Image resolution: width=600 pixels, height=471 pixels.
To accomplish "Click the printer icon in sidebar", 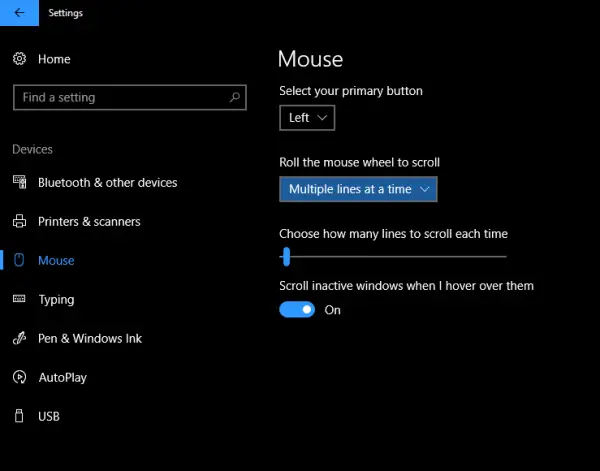I will click(20, 221).
